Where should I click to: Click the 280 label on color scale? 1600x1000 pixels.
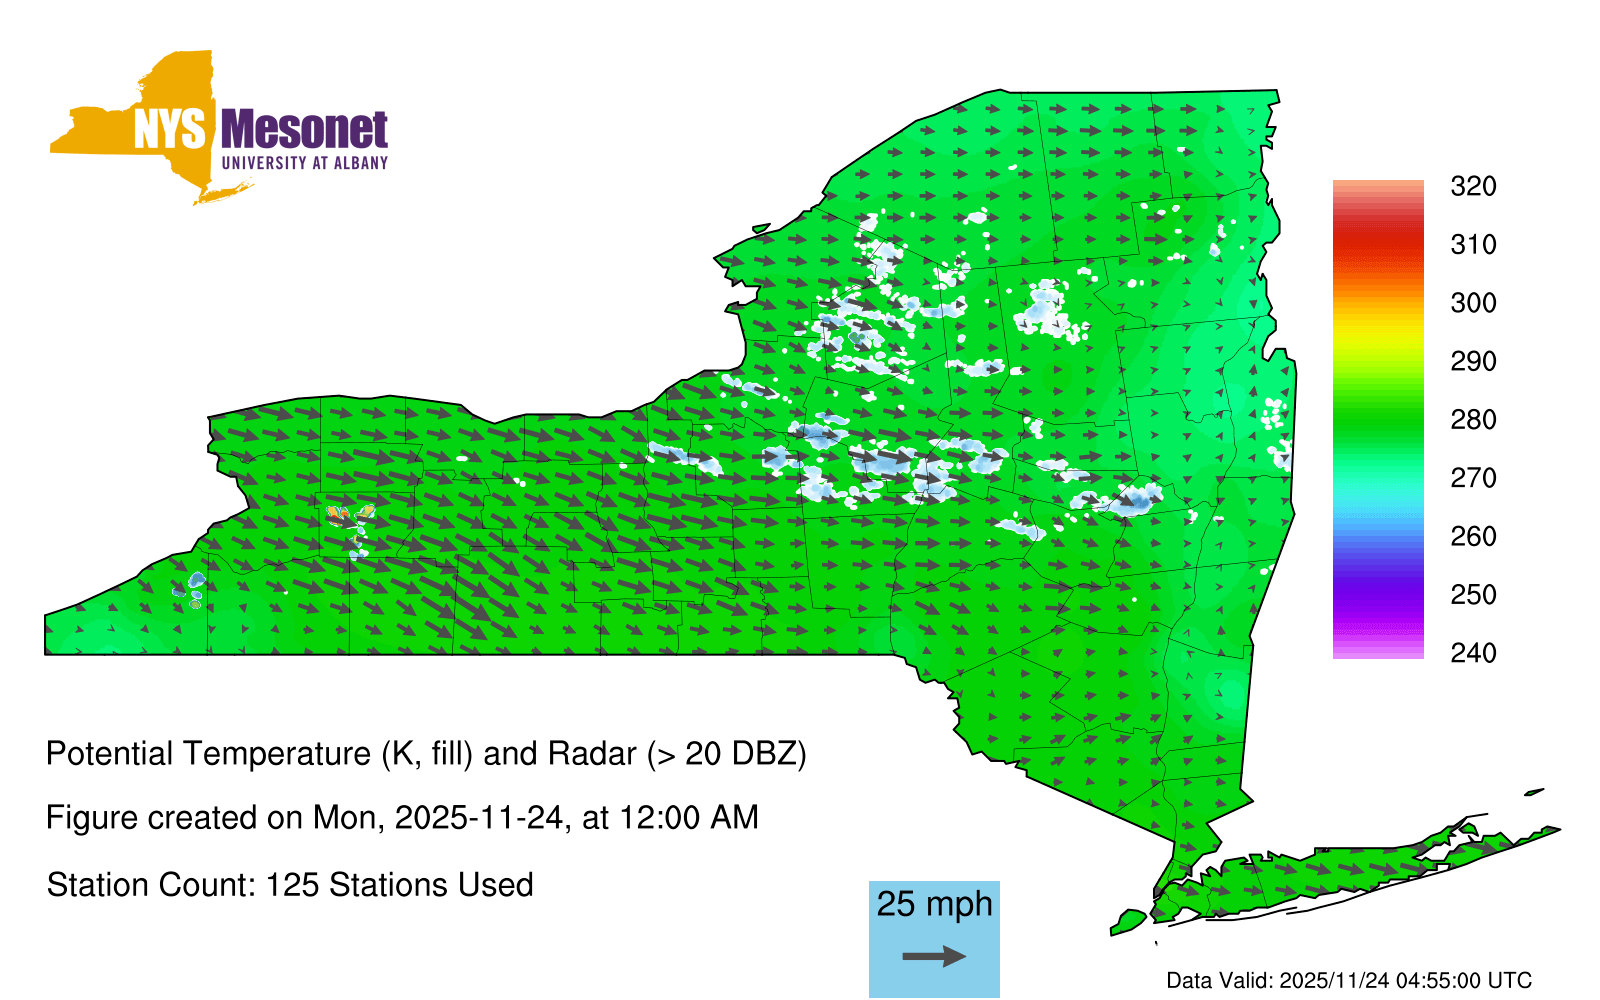[x=1473, y=419]
